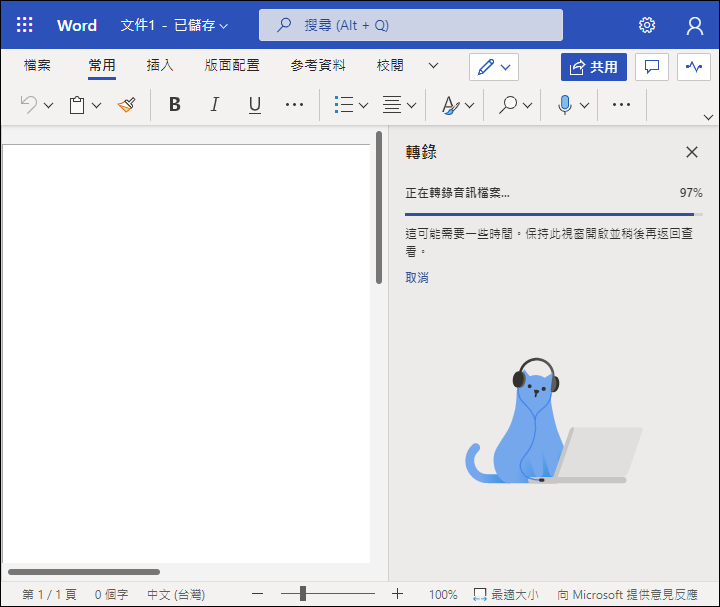
Task: Click the Undo arrow icon
Action: 29,105
